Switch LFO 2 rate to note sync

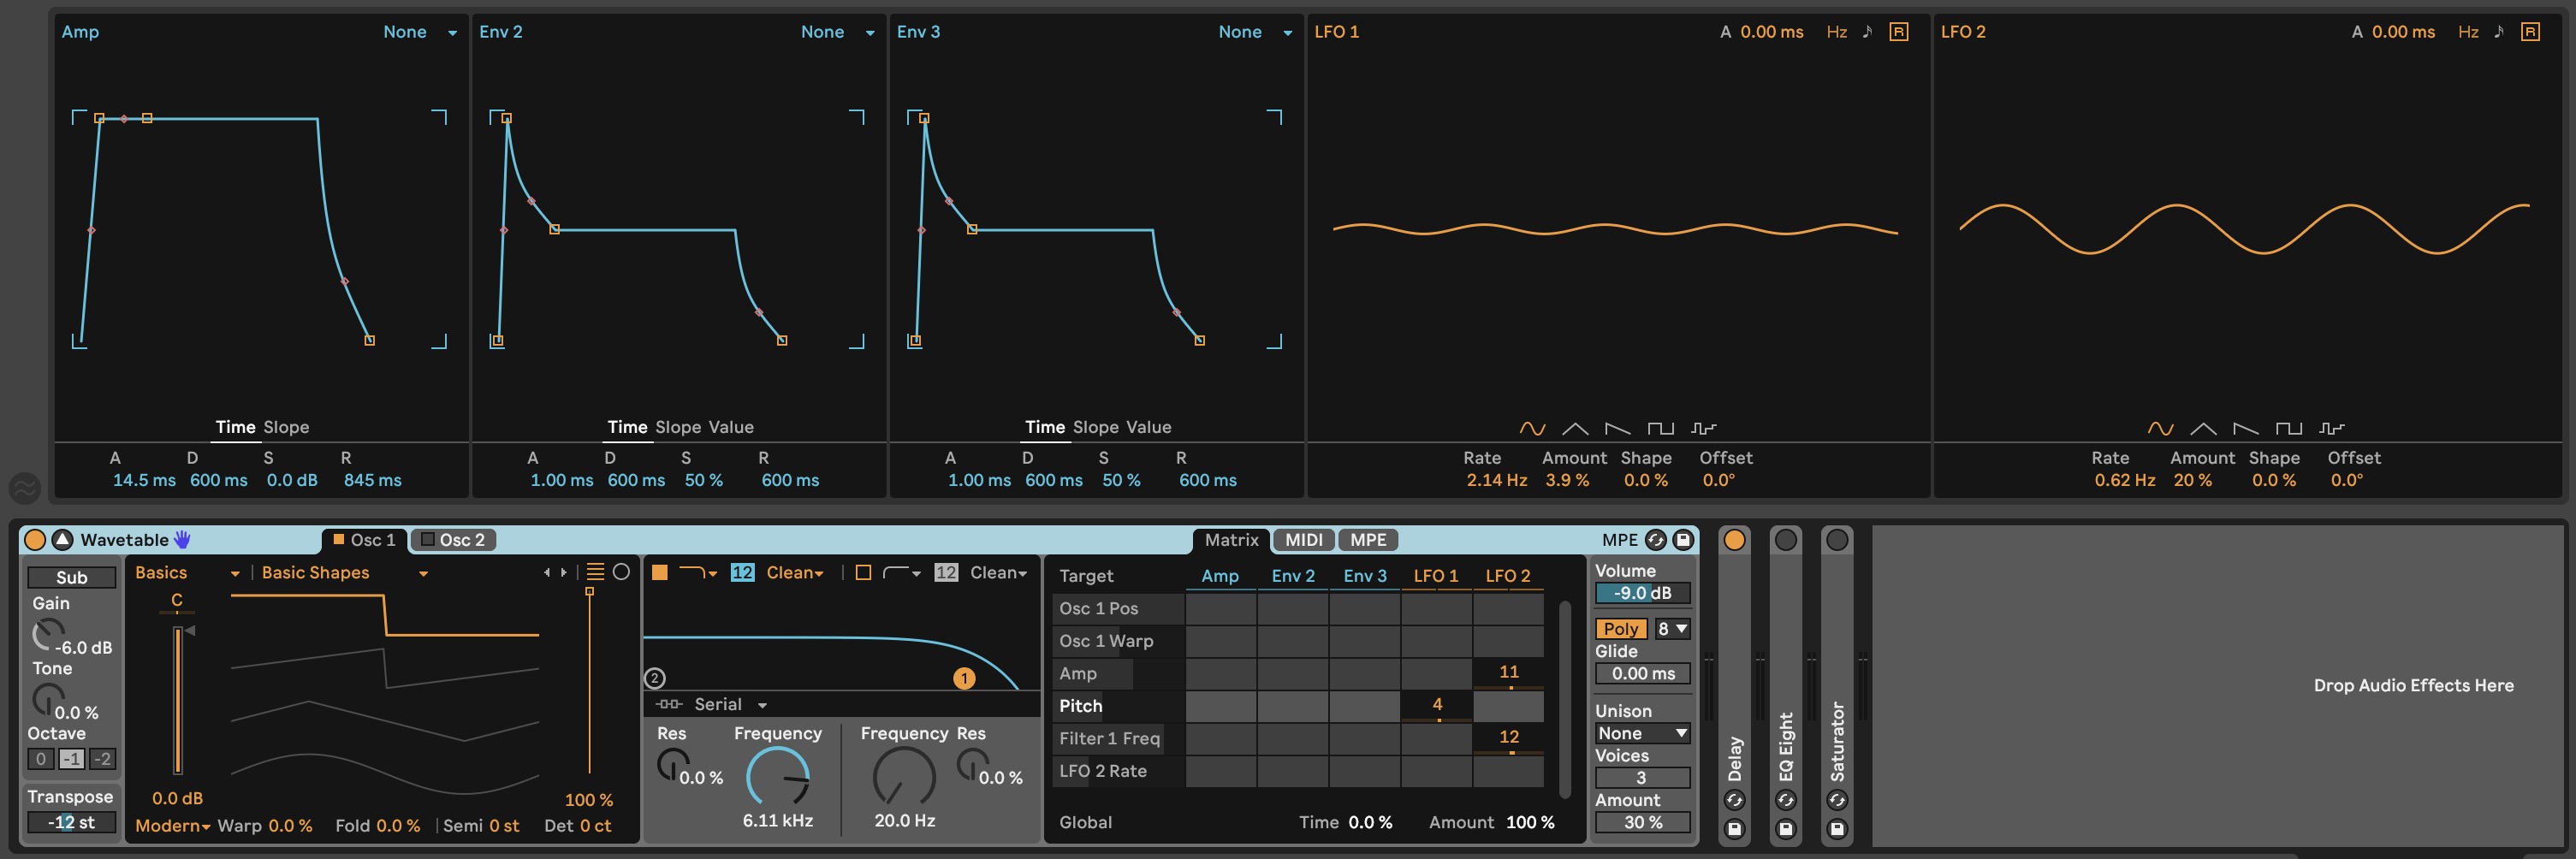point(2498,32)
